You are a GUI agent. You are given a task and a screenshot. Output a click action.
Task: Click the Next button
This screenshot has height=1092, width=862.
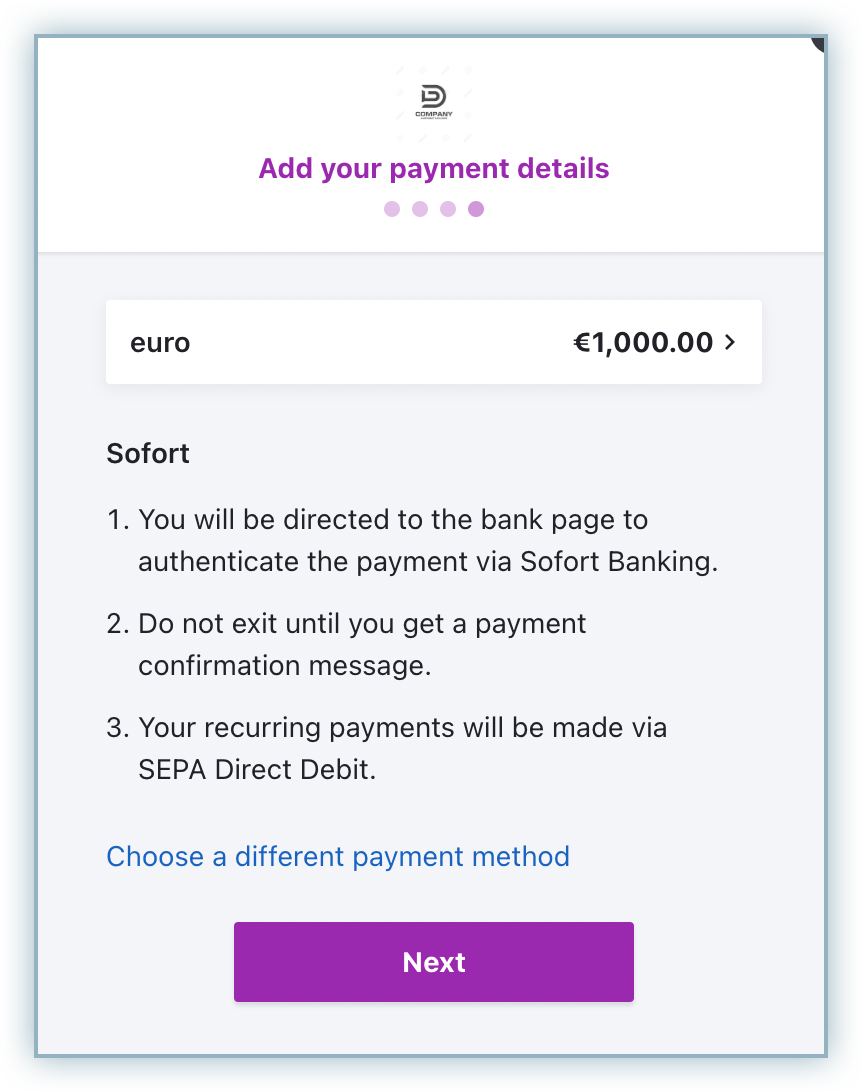point(434,962)
